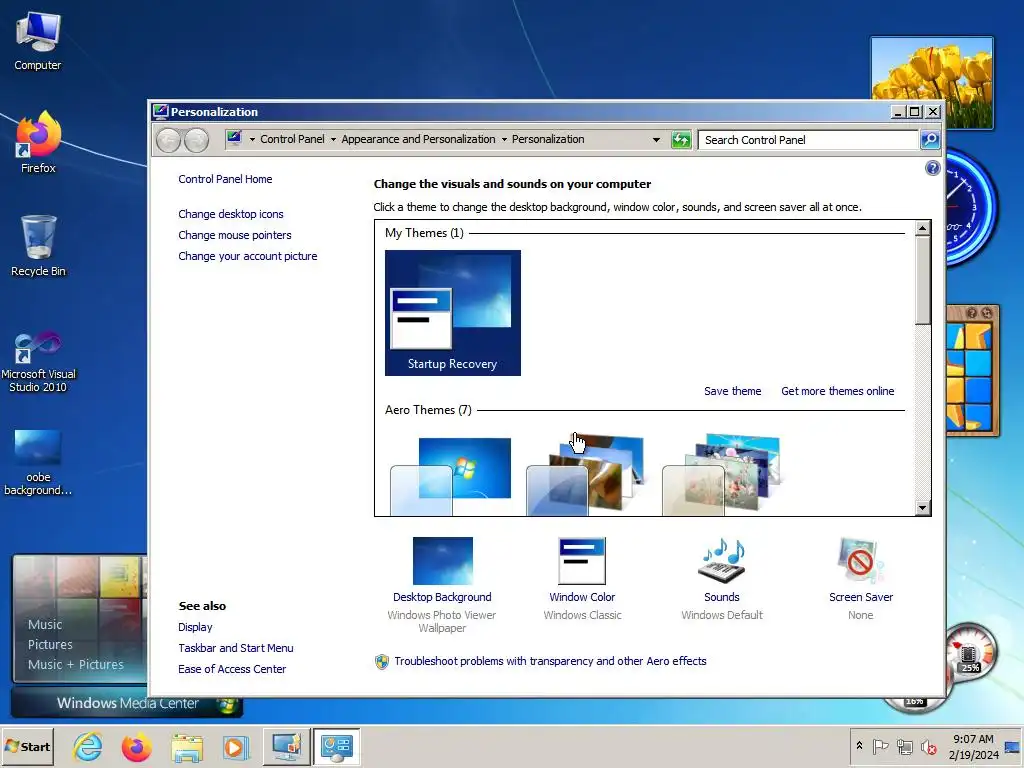Screen dimensions: 1024x768
Task: Expand the arrow after Appearance and Personalization
Action: 504,140
